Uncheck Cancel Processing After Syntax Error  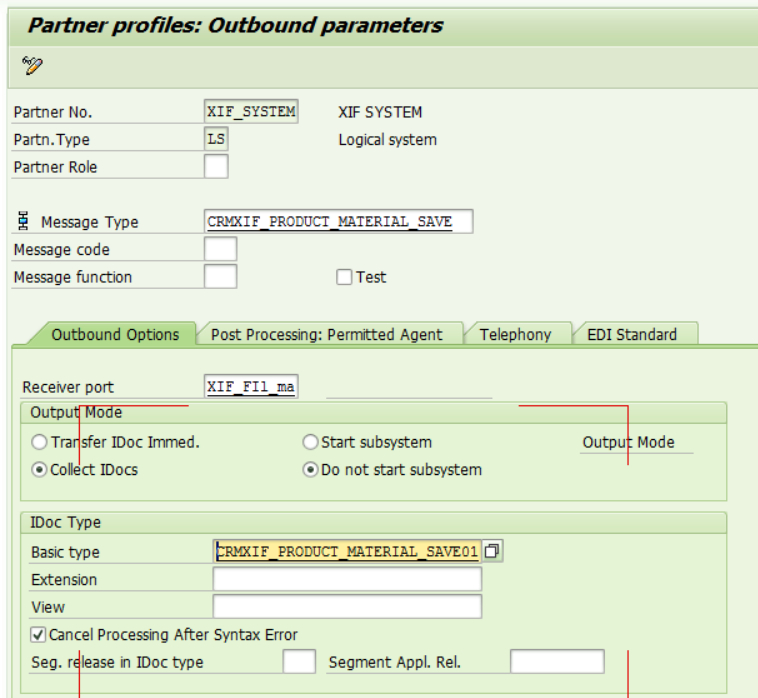click(x=38, y=635)
